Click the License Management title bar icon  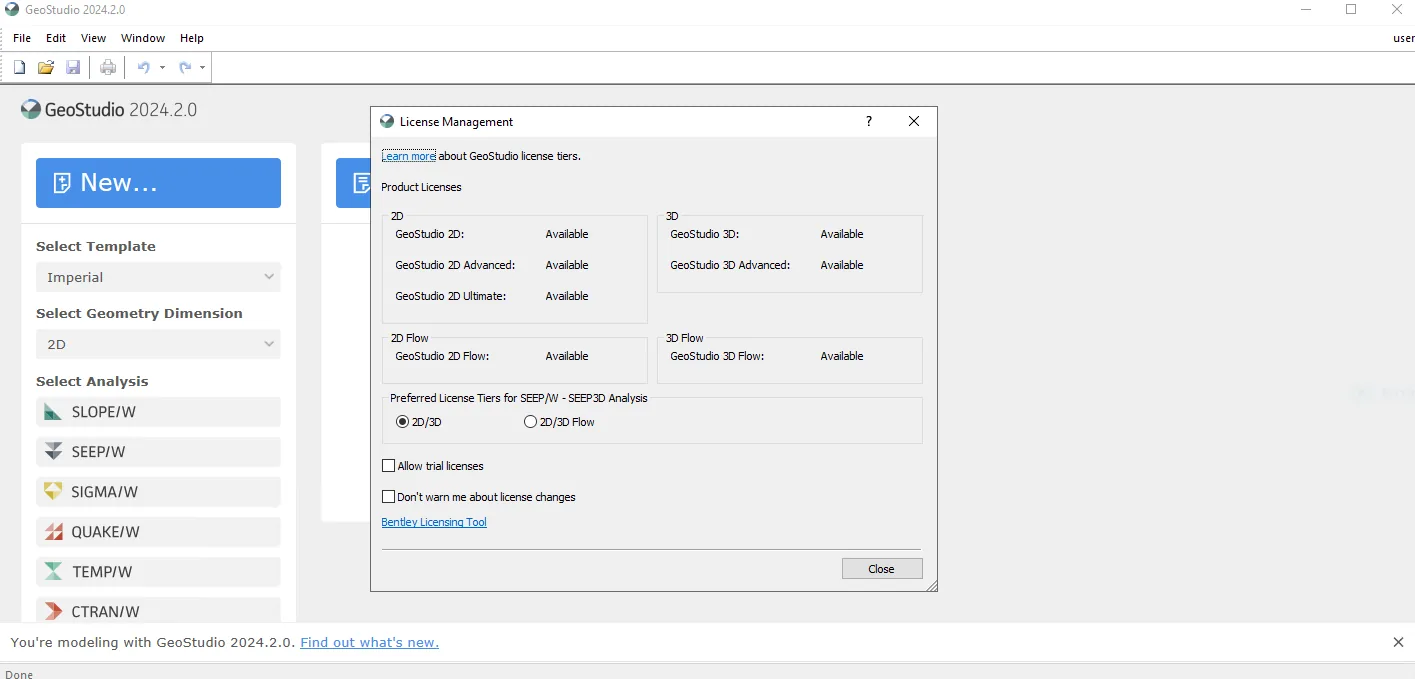[x=387, y=121]
